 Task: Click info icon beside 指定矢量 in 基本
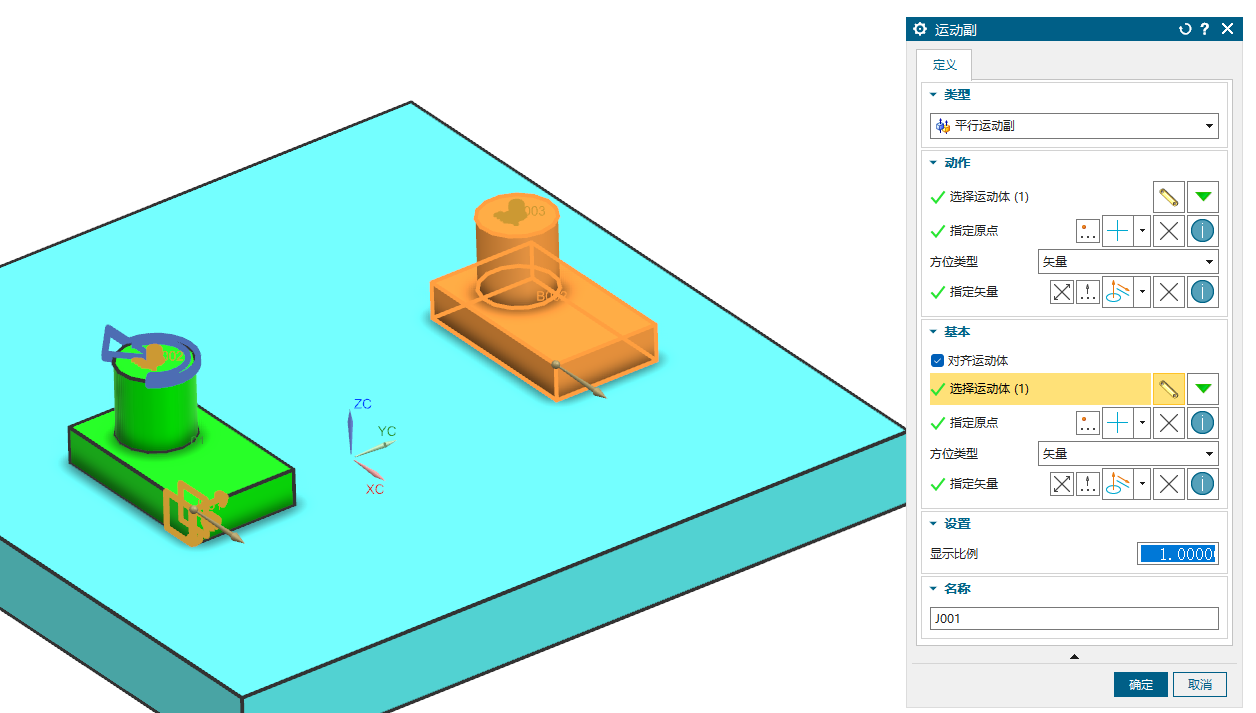click(1202, 484)
